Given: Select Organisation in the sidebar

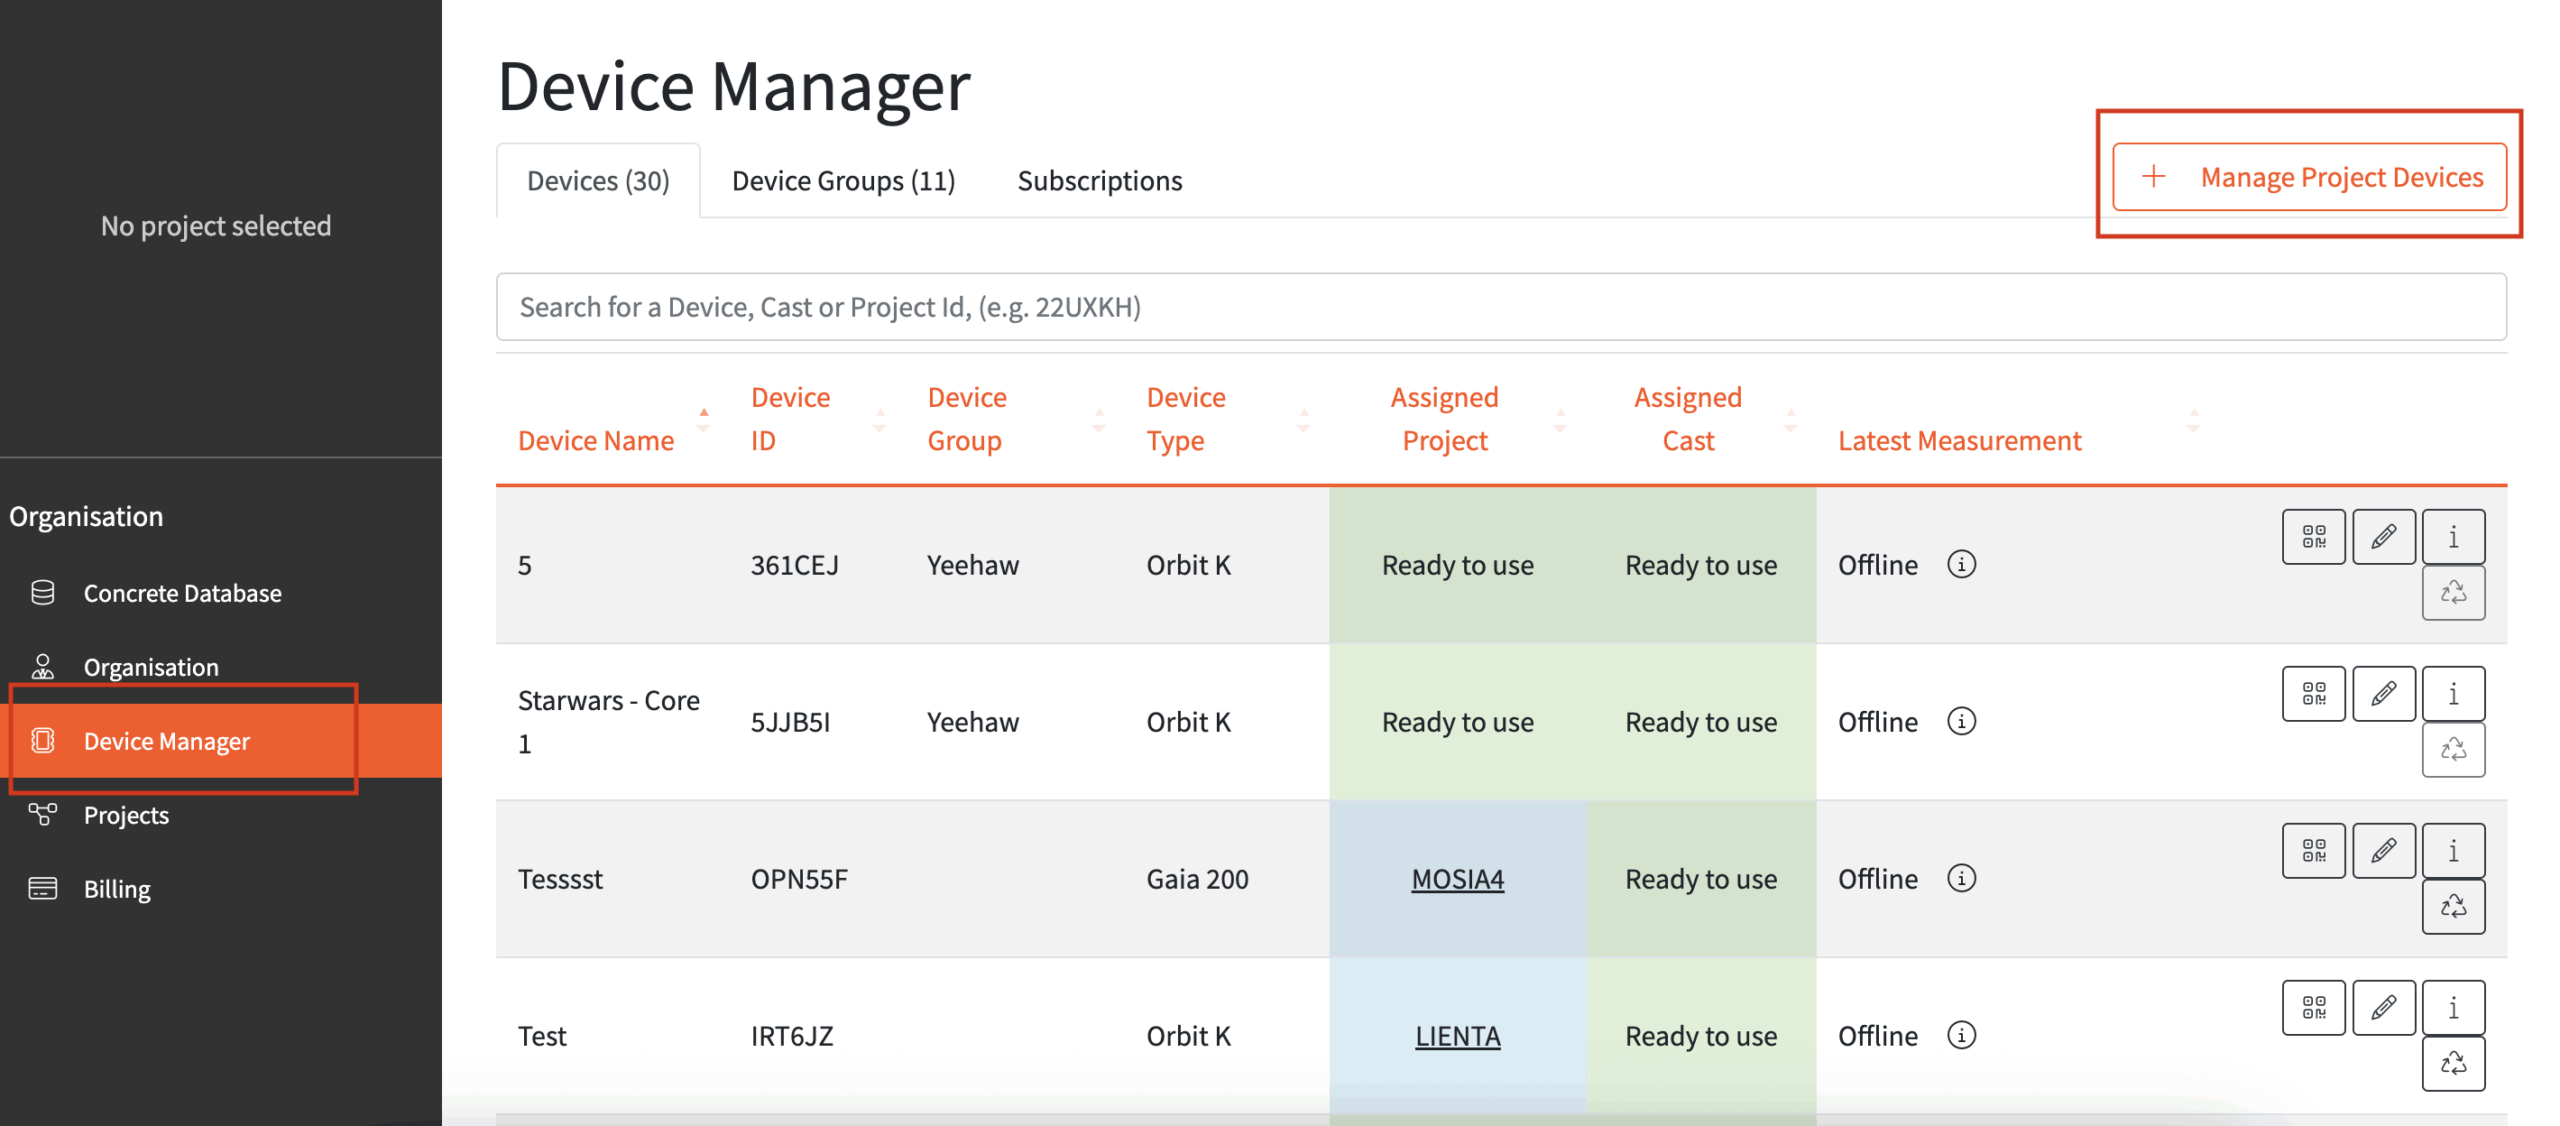Looking at the screenshot, I should click(151, 666).
